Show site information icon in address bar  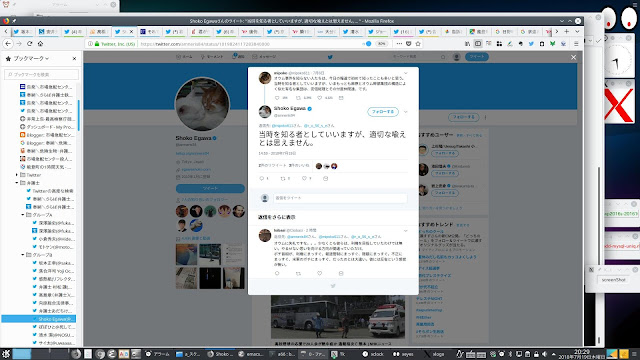(x=90, y=44)
